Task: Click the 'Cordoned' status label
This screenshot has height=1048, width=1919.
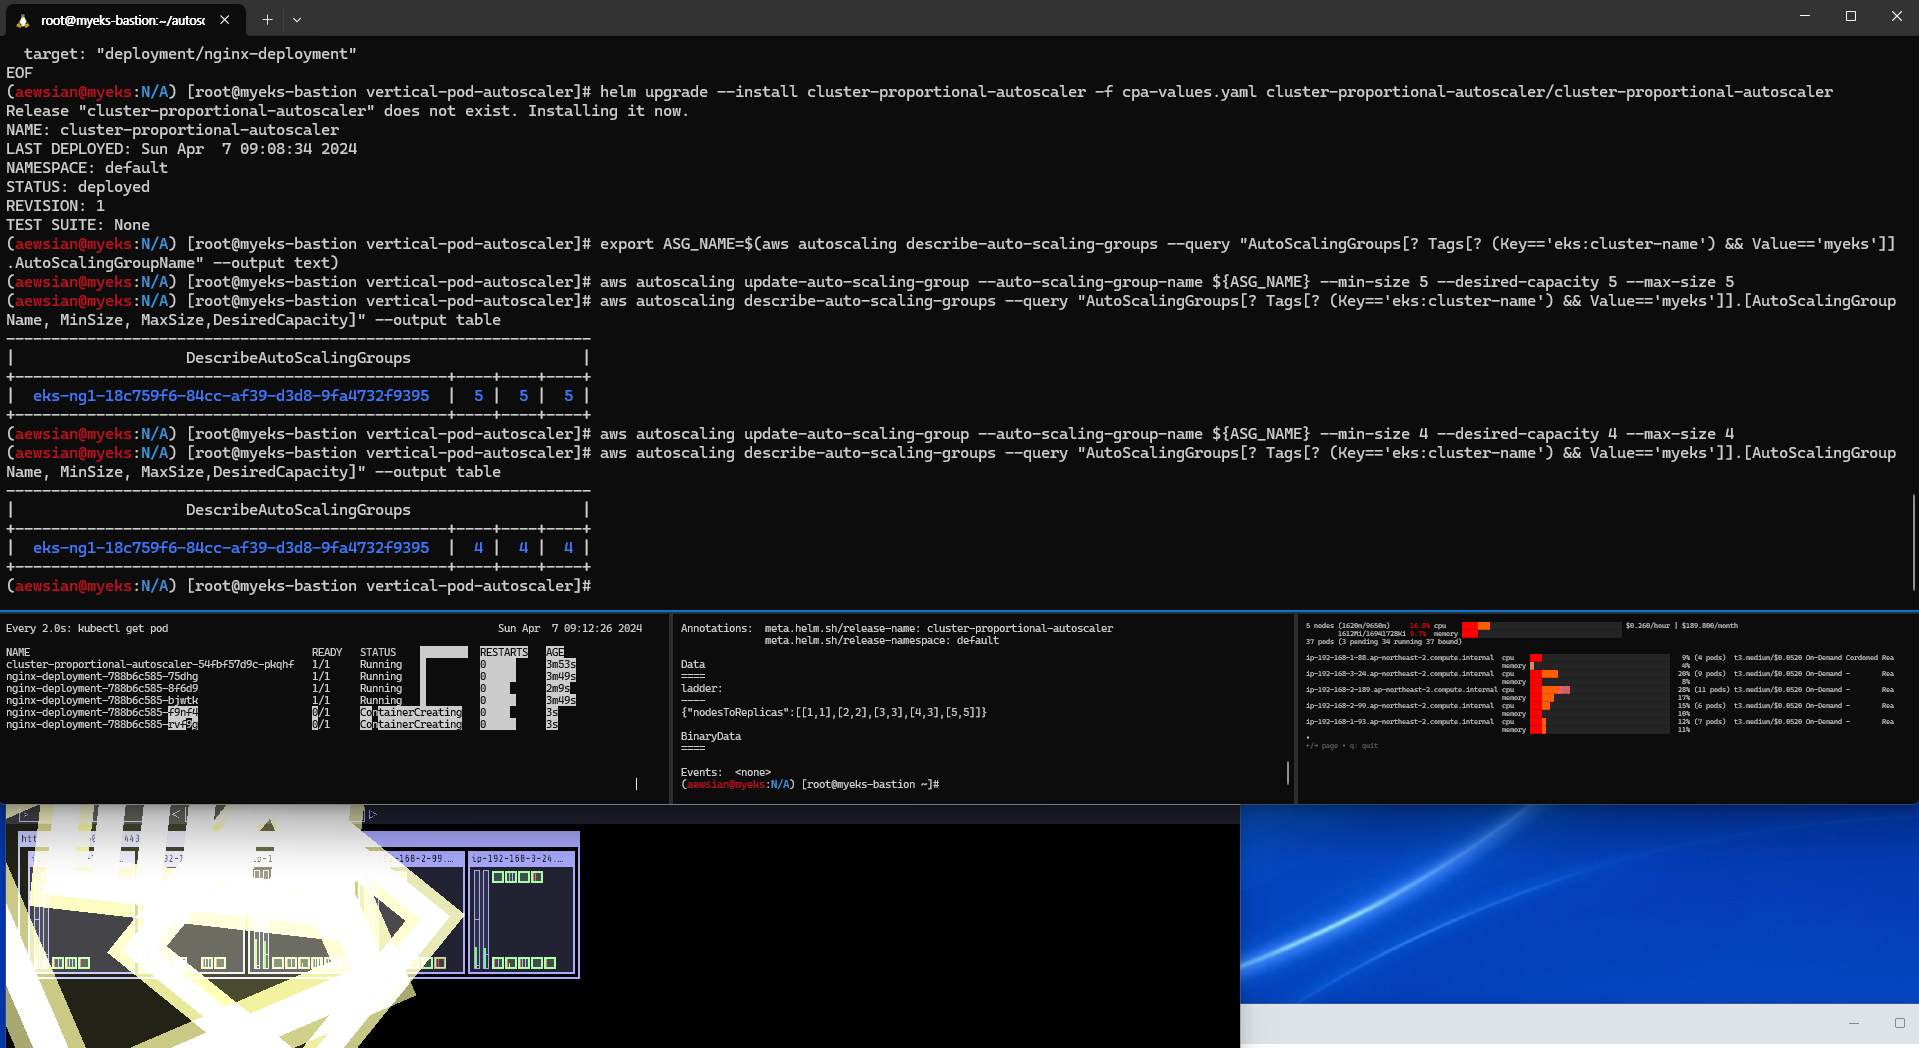Action: 1861,658
